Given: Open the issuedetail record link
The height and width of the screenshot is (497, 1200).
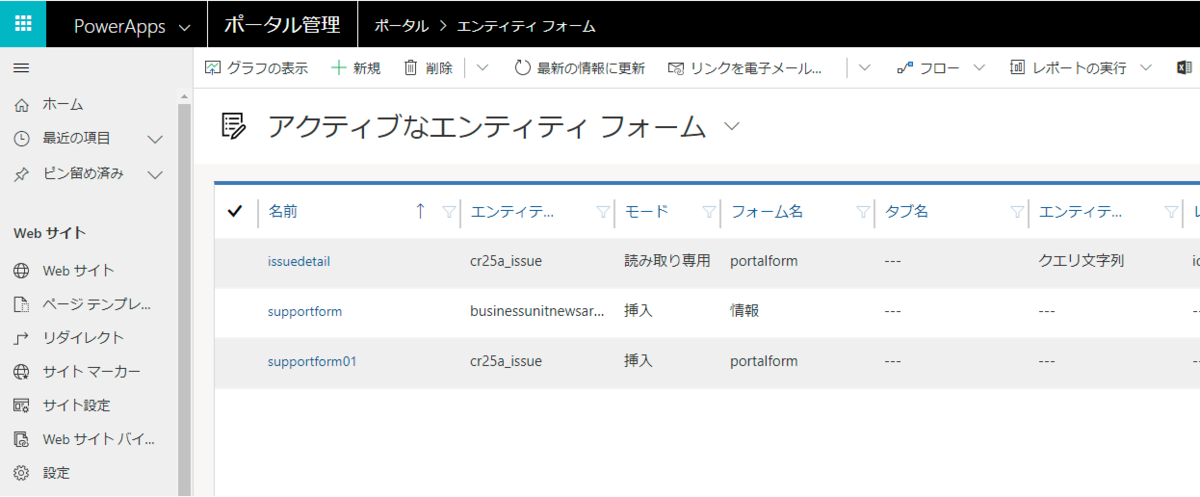Looking at the screenshot, I should [299, 261].
